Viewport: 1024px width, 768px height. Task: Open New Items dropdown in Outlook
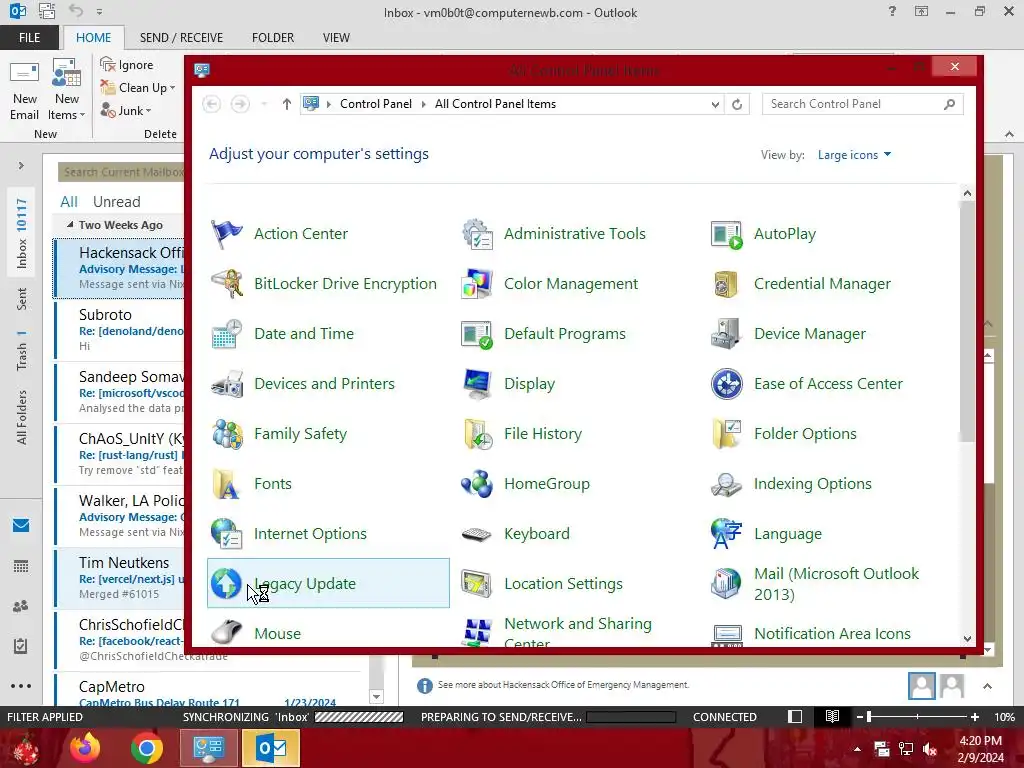pos(67,89)
